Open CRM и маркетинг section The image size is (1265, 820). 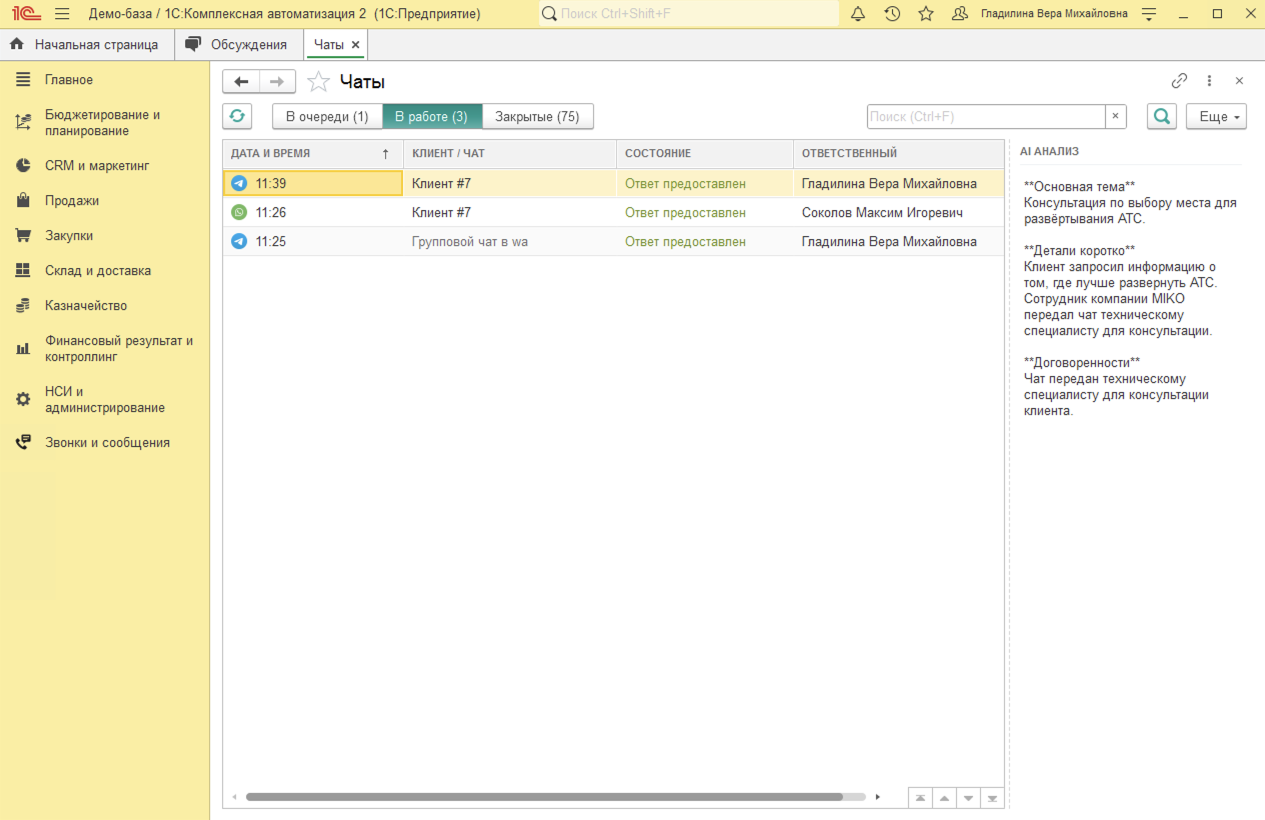point(96,165)
